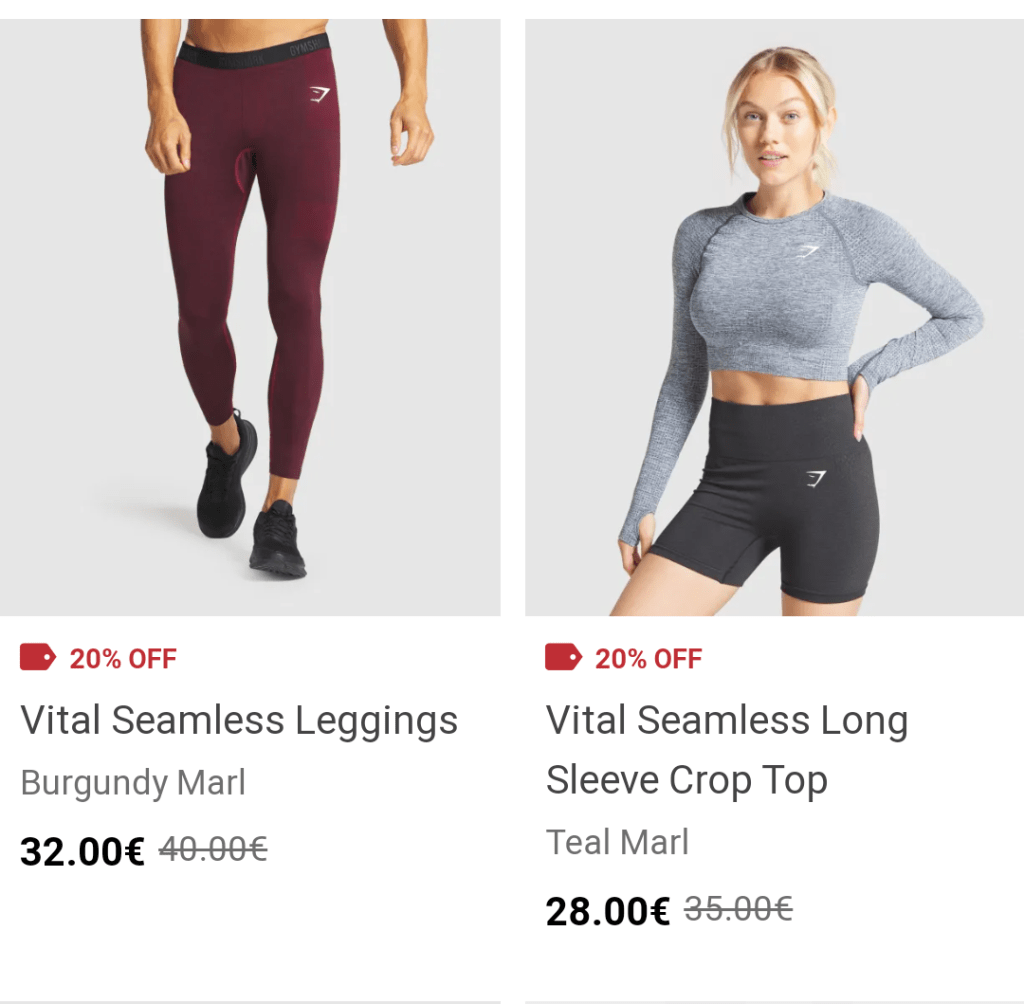Click the crossed-out 35.00€ original price
This screenshot has width=1024, height=1004.
point(738,910)
